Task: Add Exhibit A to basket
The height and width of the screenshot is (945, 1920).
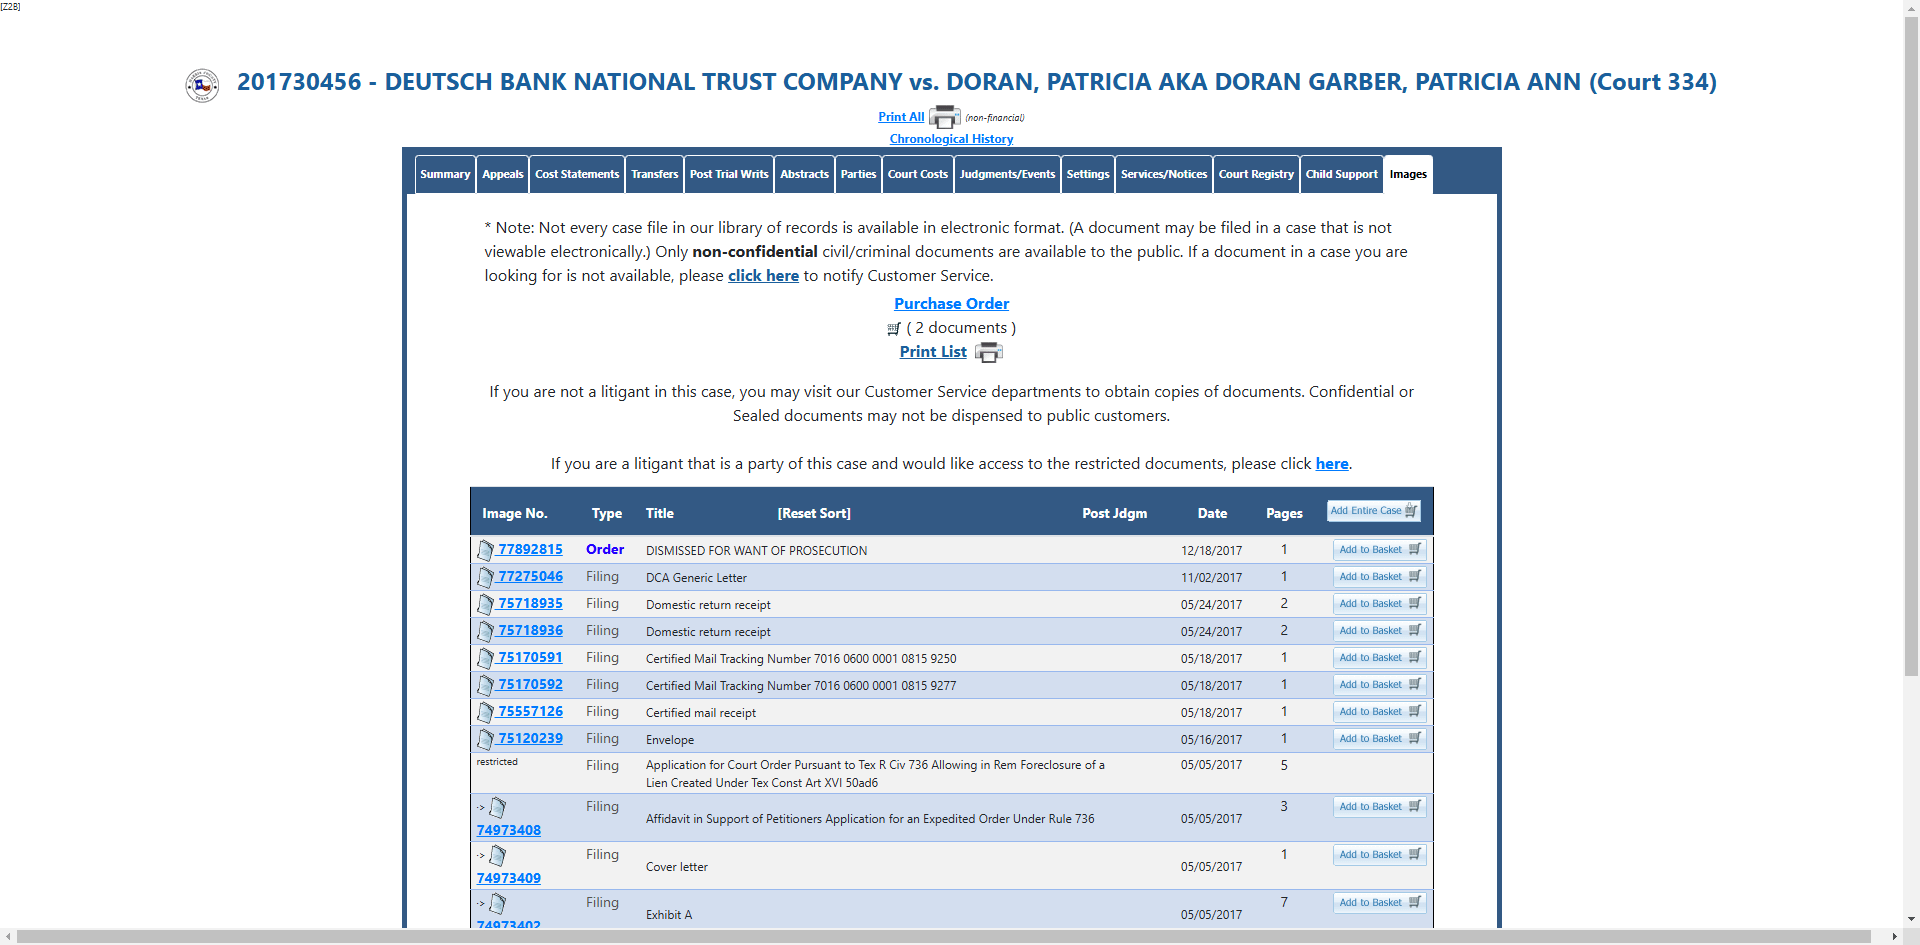Action: [1379, 903]
